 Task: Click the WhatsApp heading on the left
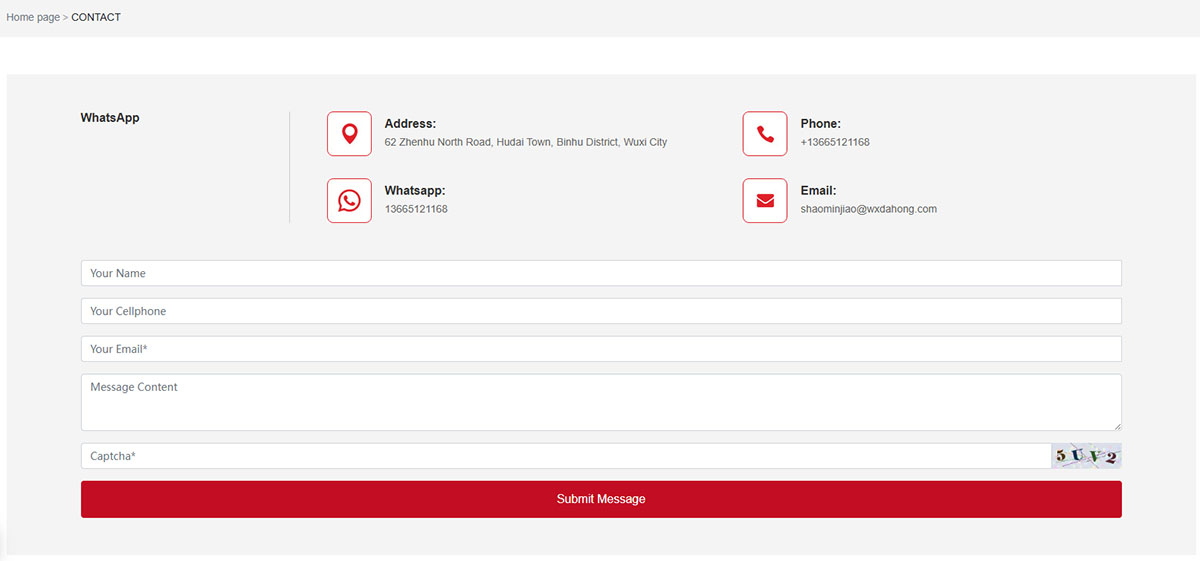coord(110,117)
